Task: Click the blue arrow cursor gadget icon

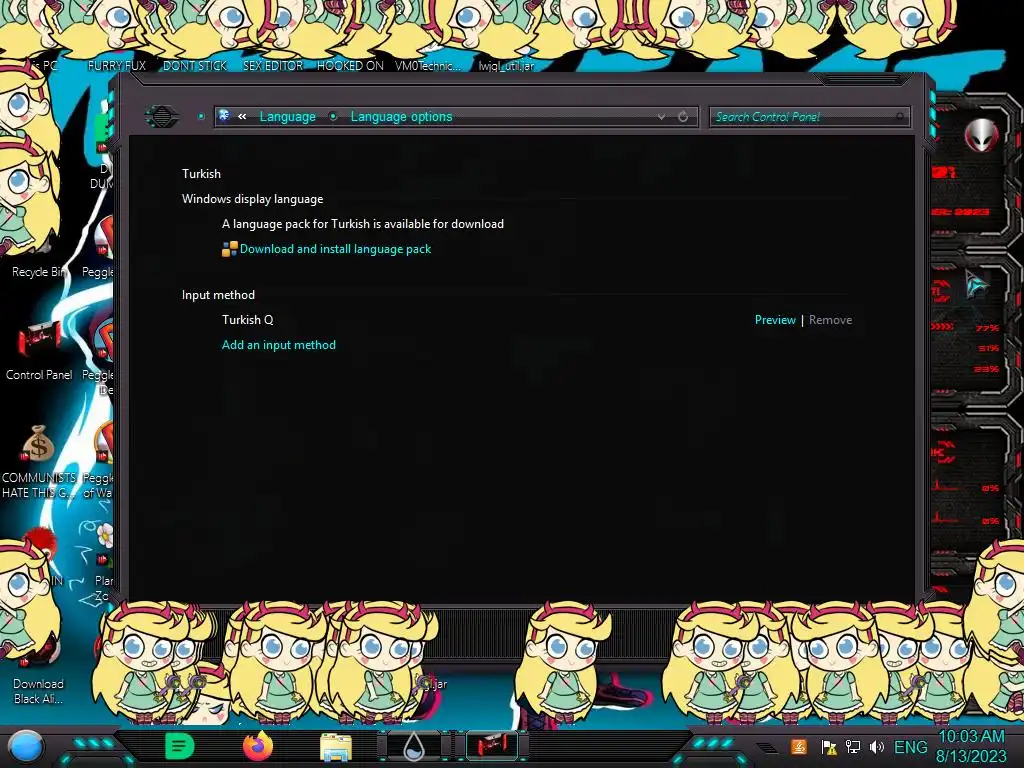Action: click(976, 283)
